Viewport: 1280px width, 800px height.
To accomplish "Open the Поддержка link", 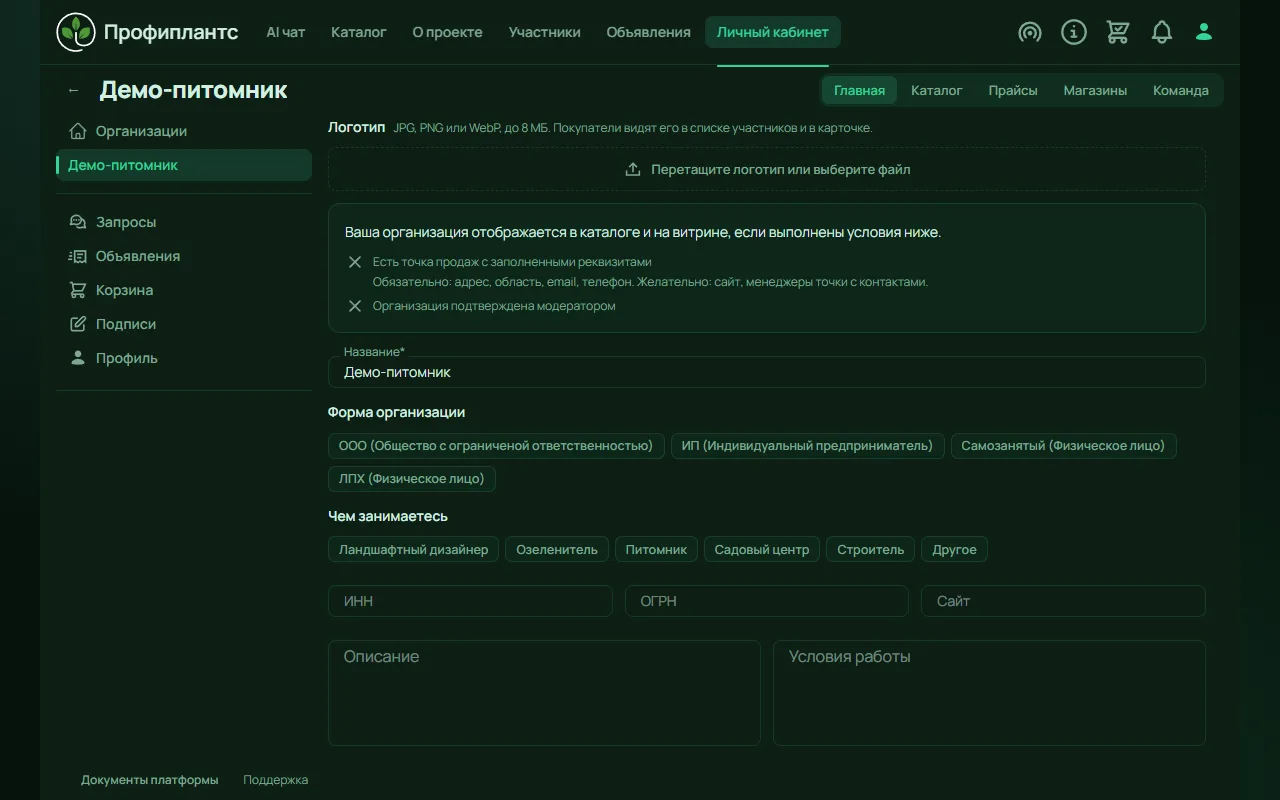I will pyautogui.click(x=276, y=780).
